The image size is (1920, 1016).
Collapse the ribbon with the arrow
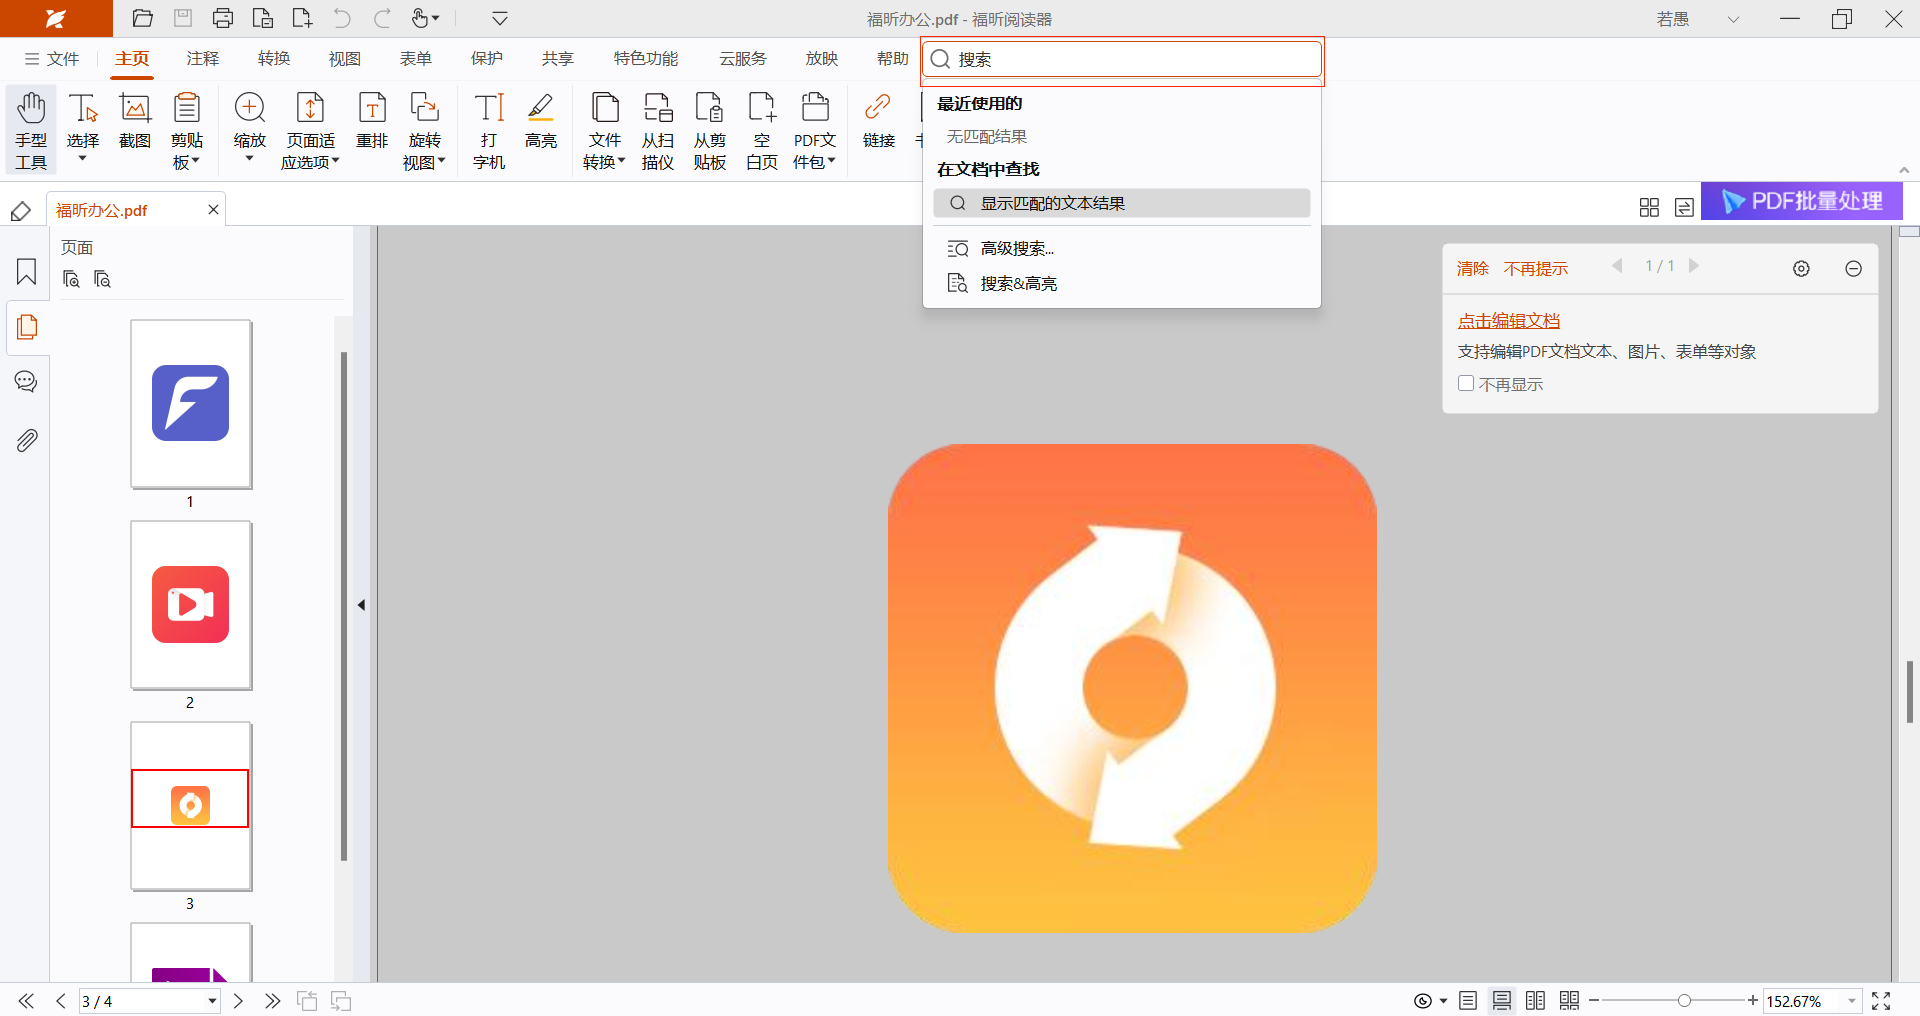pyautogui.click(x=1904, y=170)
